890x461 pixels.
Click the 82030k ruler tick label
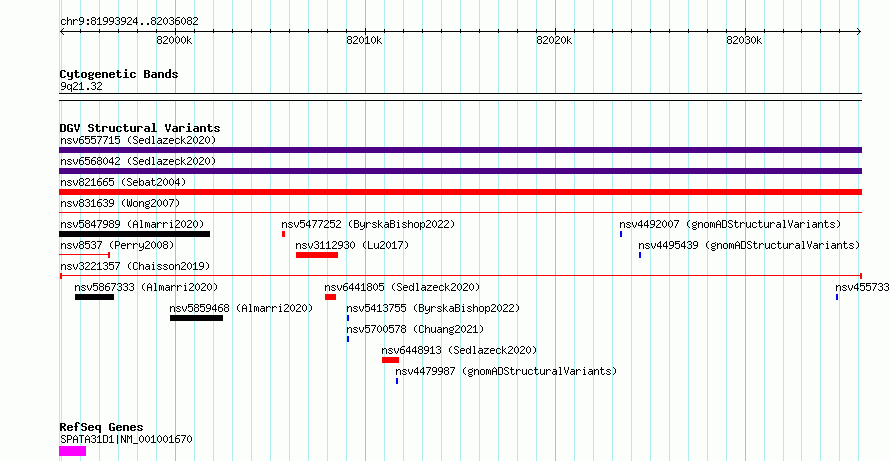[745, 40]
